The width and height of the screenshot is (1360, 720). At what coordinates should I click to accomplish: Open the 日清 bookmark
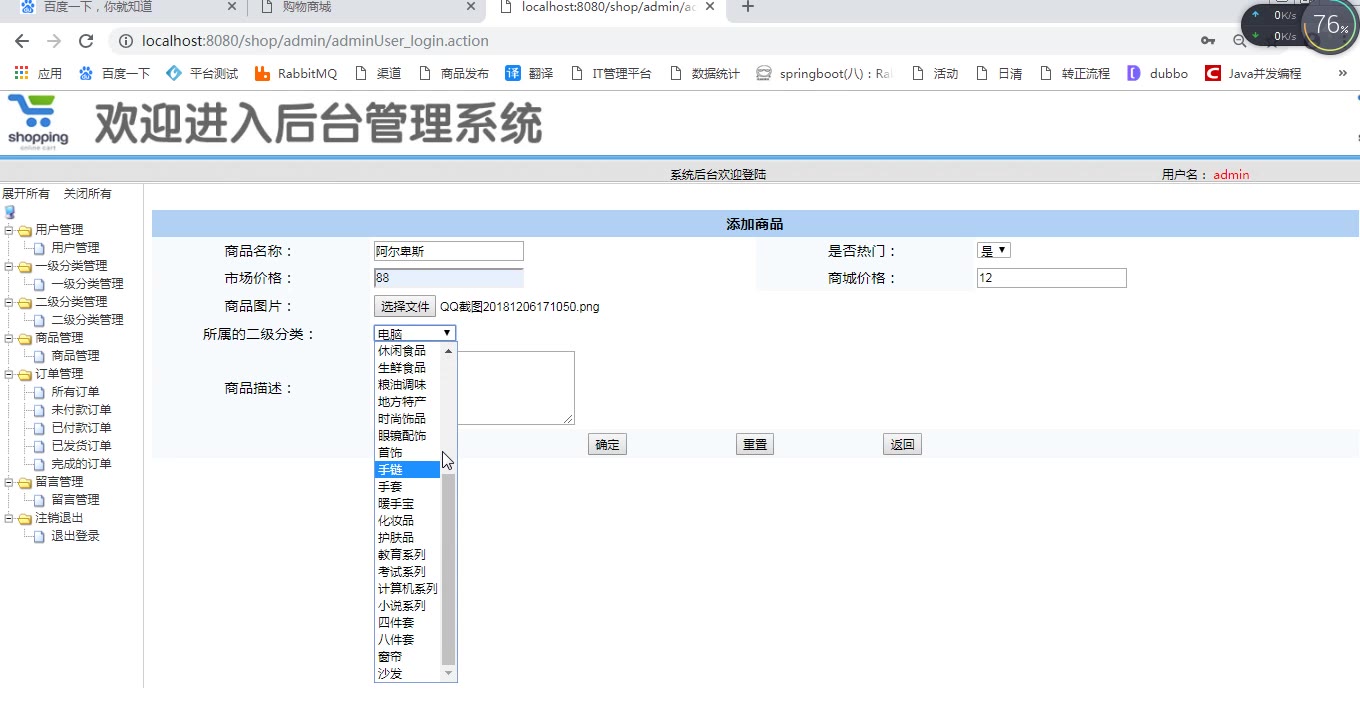[999, 73]
